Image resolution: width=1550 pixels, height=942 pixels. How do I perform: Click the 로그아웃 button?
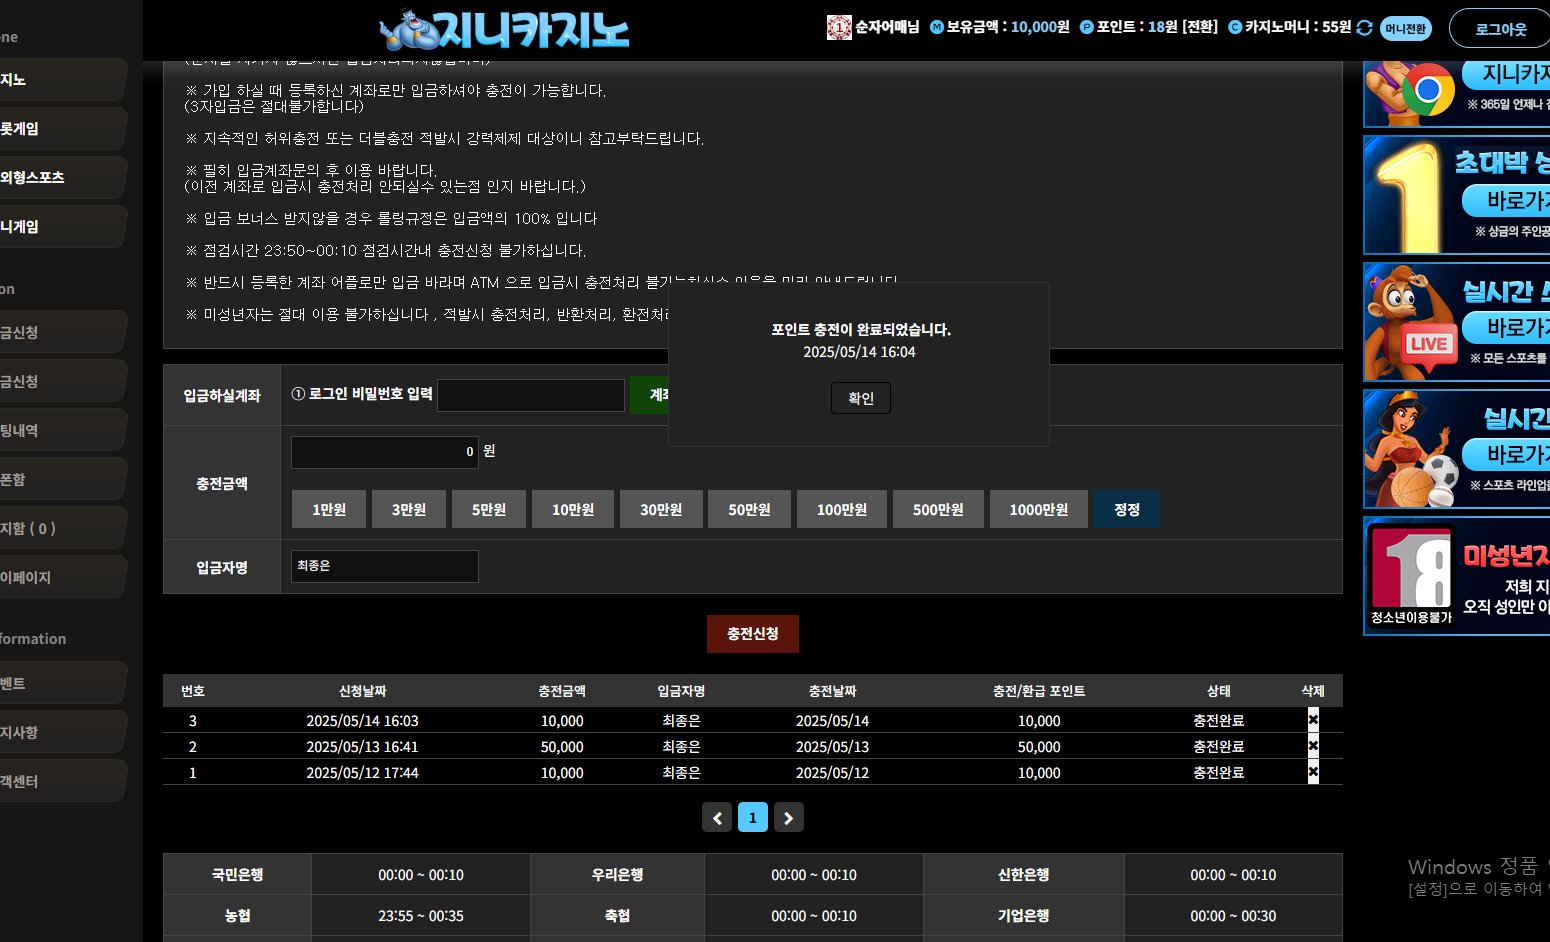(1500, 29)
